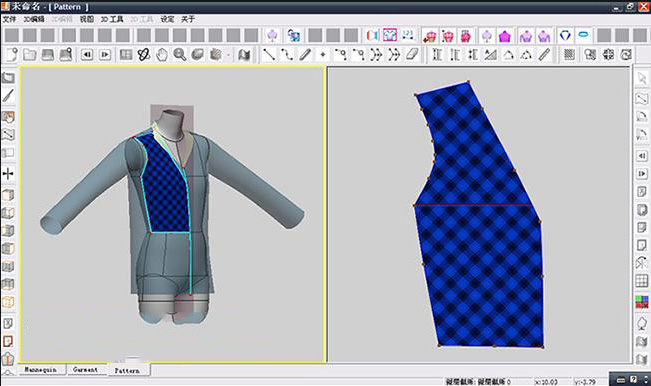
Task: Select the 3D rotate orbit tool
Action: click(144, 54)
